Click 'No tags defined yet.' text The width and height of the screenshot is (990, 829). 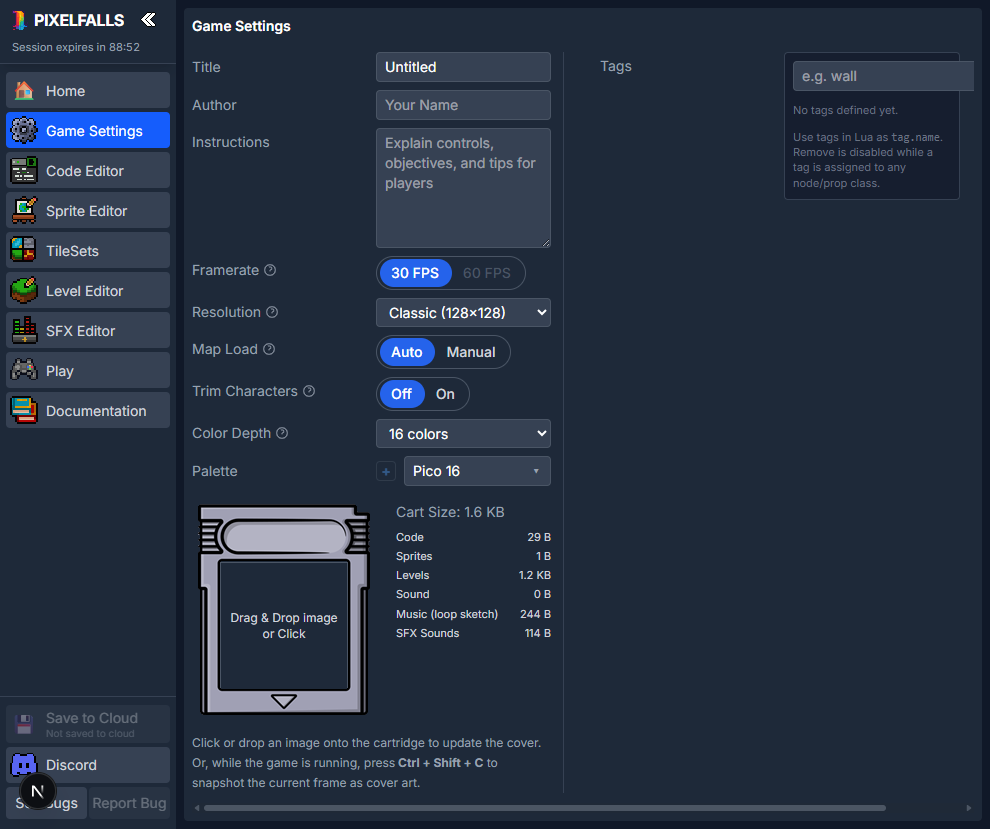coord(845,110)
